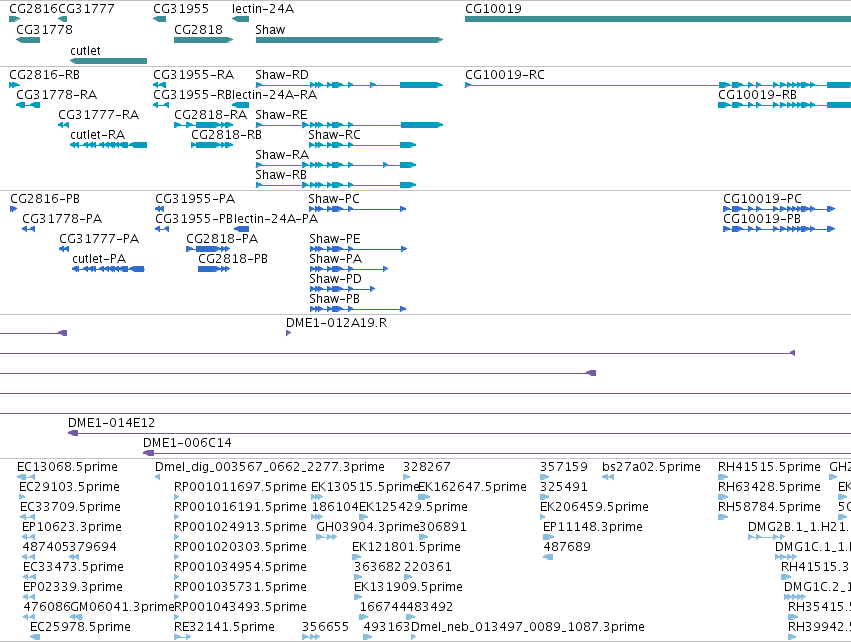This screenshot has width=851, height=642.
Task: Select EST RE32141.5prime
Action: click(x=182, y=637)
